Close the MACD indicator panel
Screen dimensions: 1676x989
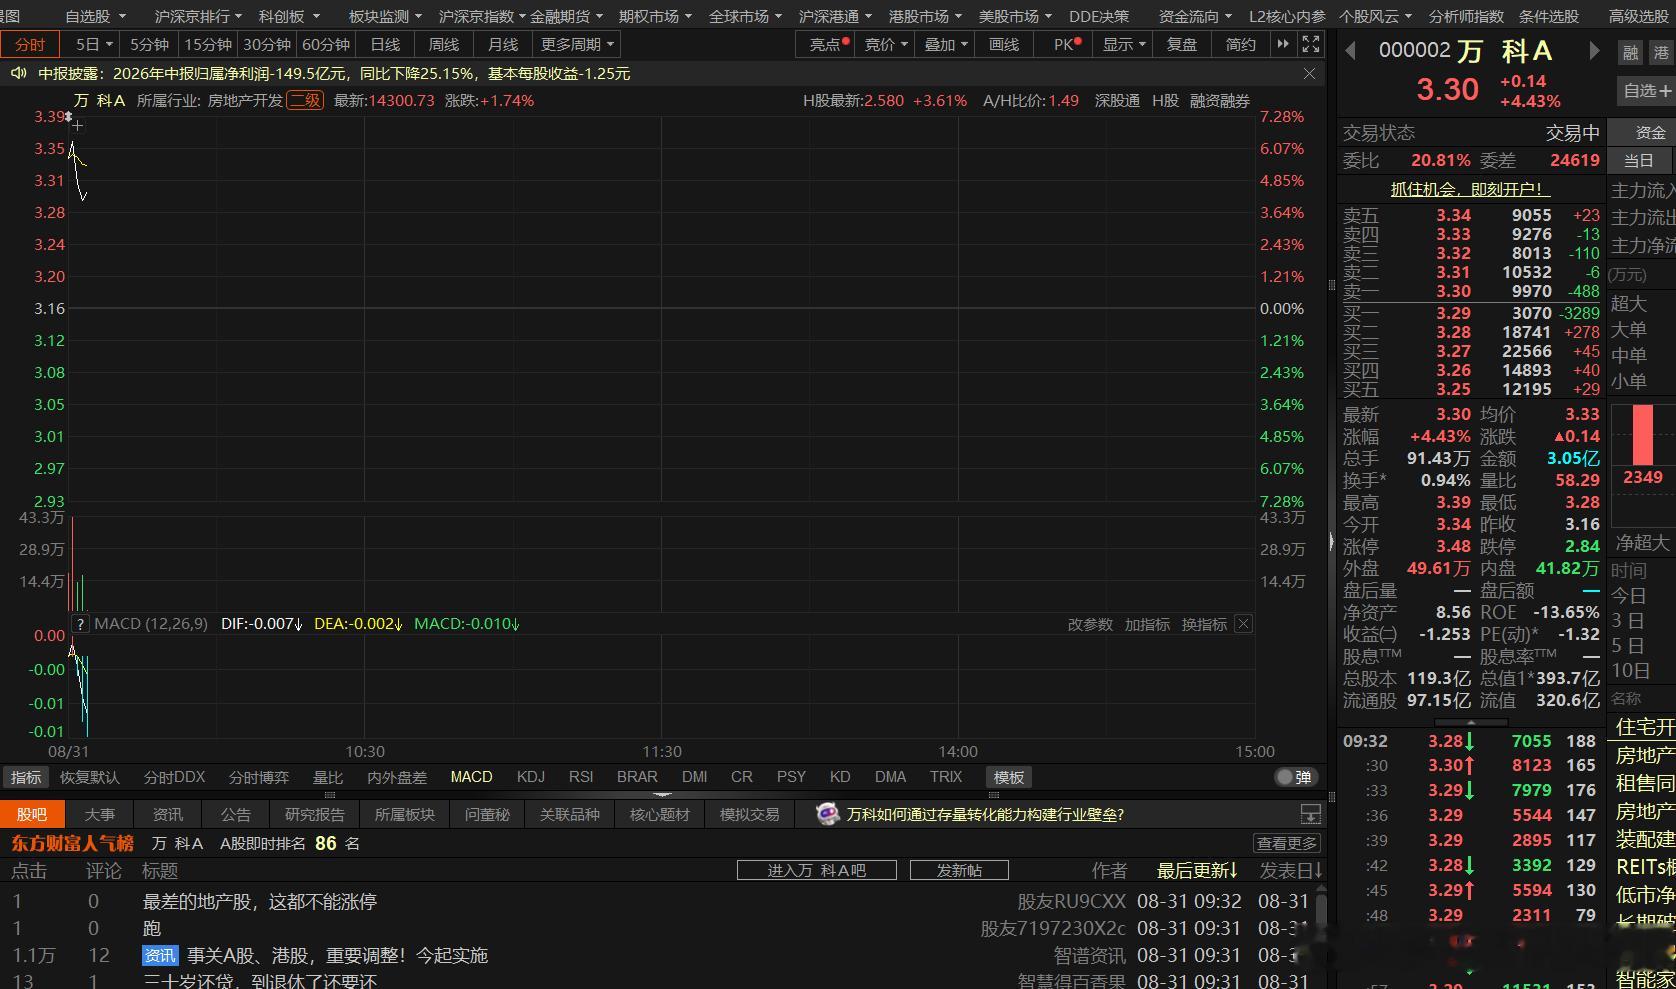click(x=1243, y=624)
